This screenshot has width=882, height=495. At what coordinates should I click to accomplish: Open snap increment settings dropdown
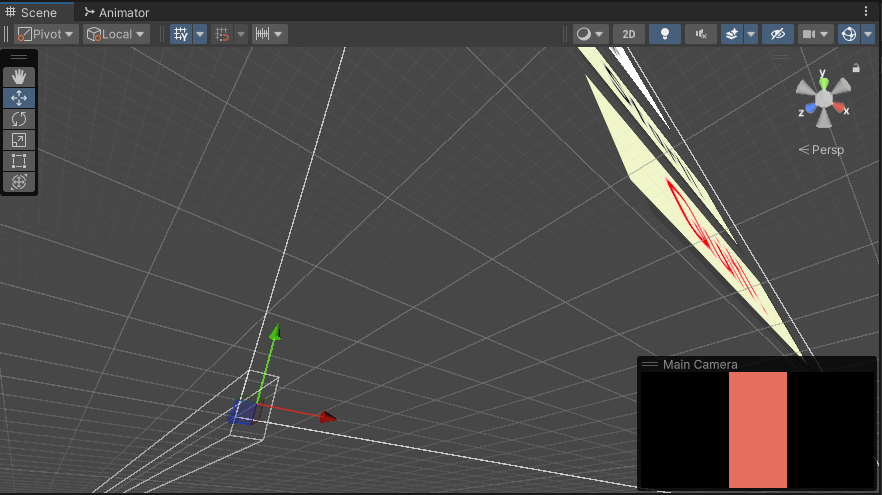click(269, 34)
